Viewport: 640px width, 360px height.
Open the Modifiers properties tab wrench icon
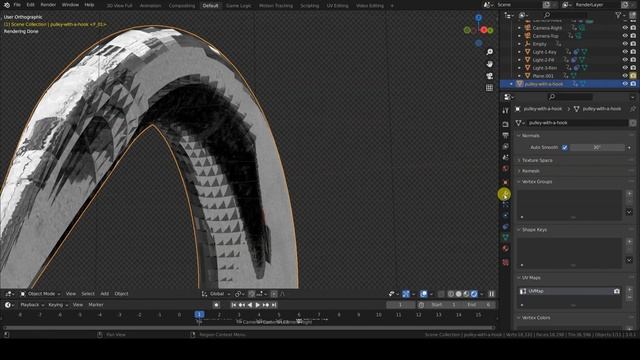click(x=505, y=194)
